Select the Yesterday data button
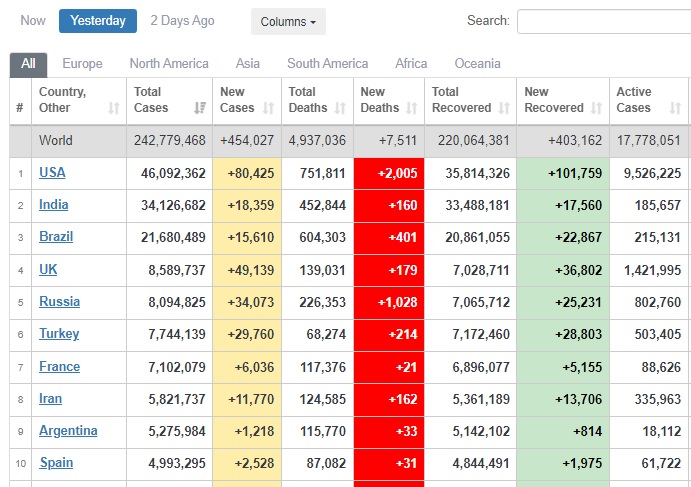Image resolution: width=691 pixels, height=487 pixels. click(98, 21)
